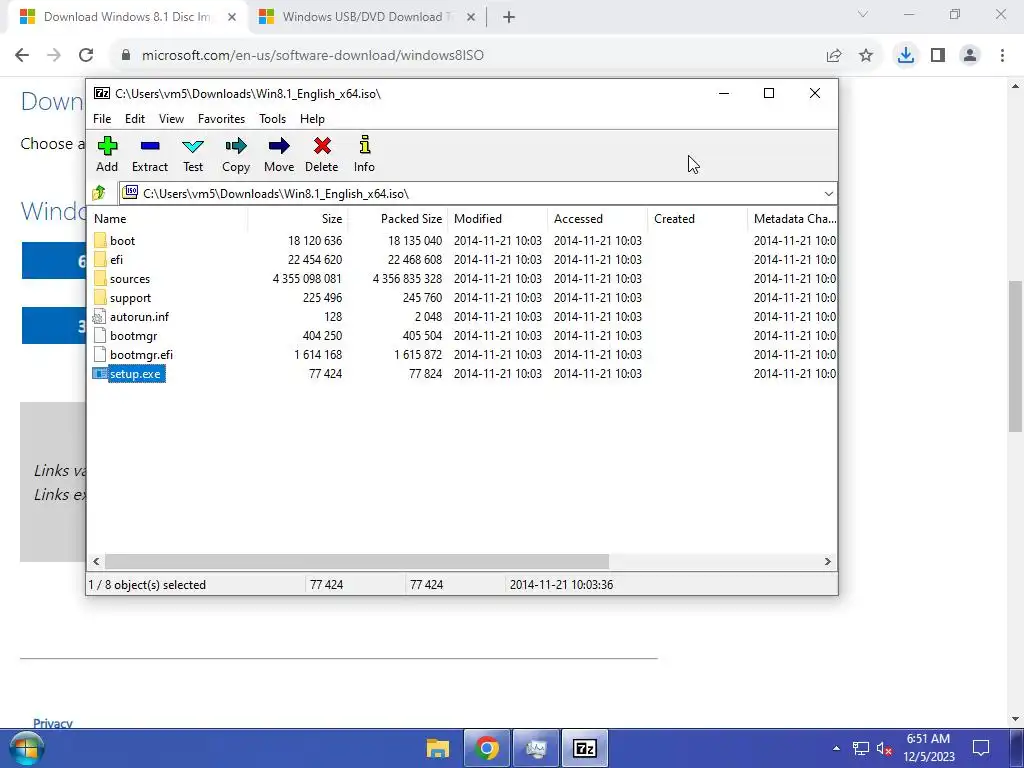
Task: Click the horizontal scrollbar in 7-Zip
Action: click(357, 562)
